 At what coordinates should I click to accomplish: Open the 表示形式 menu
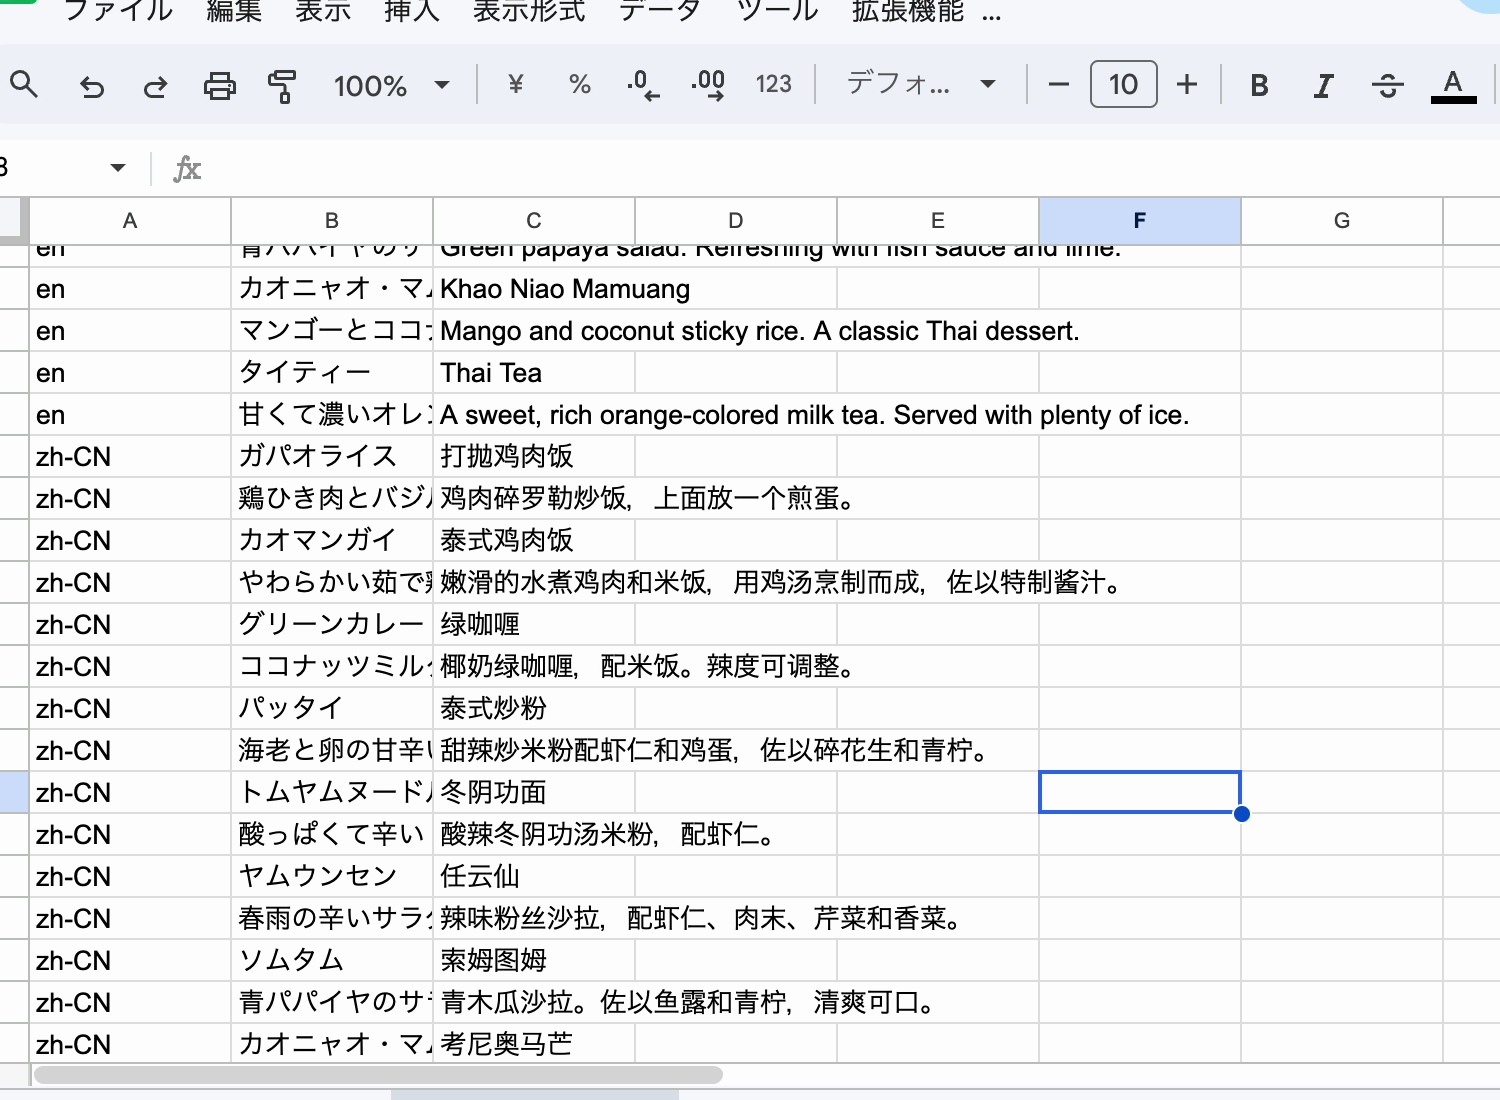pos(529,11)
